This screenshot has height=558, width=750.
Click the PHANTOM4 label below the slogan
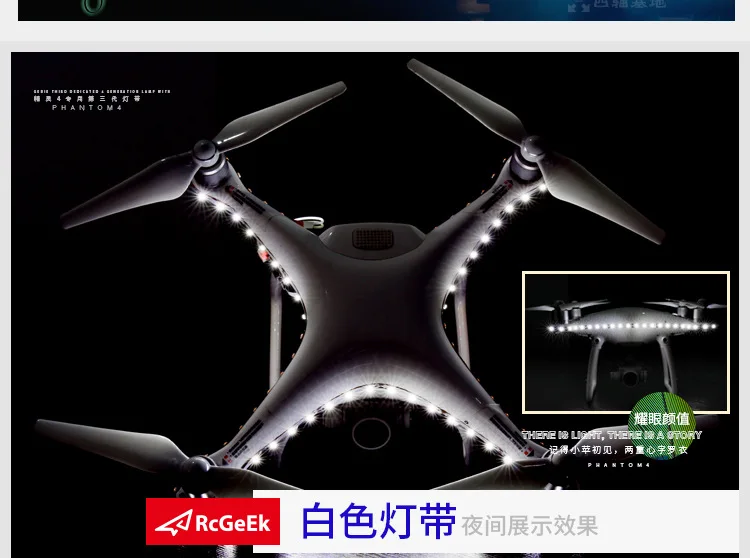click(618, 465)
